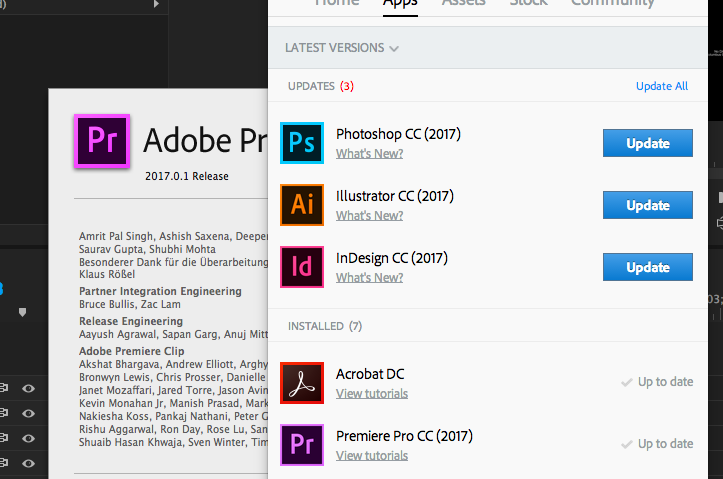The height and width of the screenshot is (479, 723).
Task: Click the Illustrator CC (2017) title
Action: 395,196
